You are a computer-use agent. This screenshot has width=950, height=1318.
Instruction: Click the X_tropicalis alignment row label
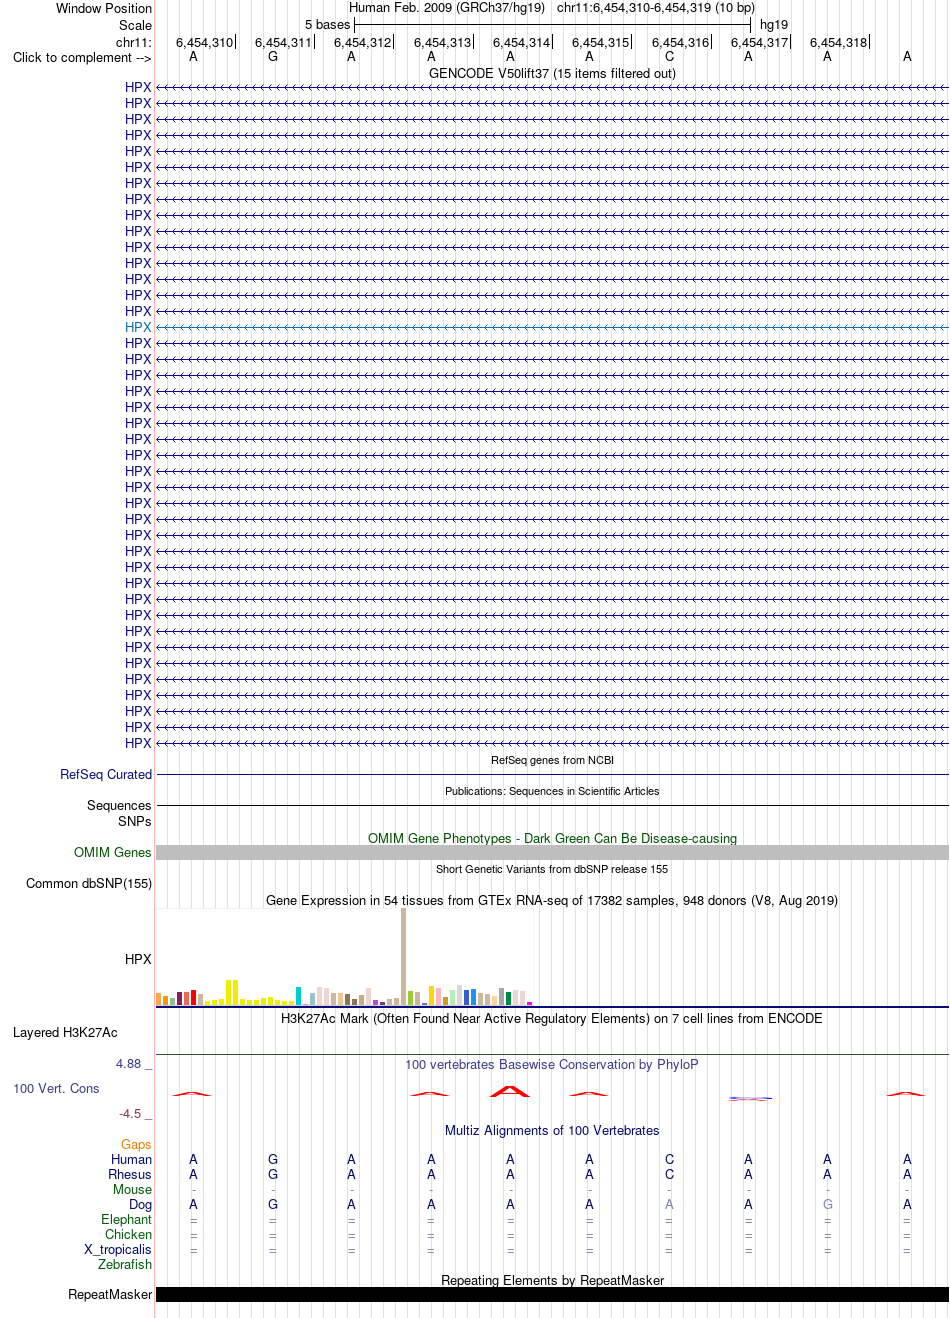coord(118,1249)
